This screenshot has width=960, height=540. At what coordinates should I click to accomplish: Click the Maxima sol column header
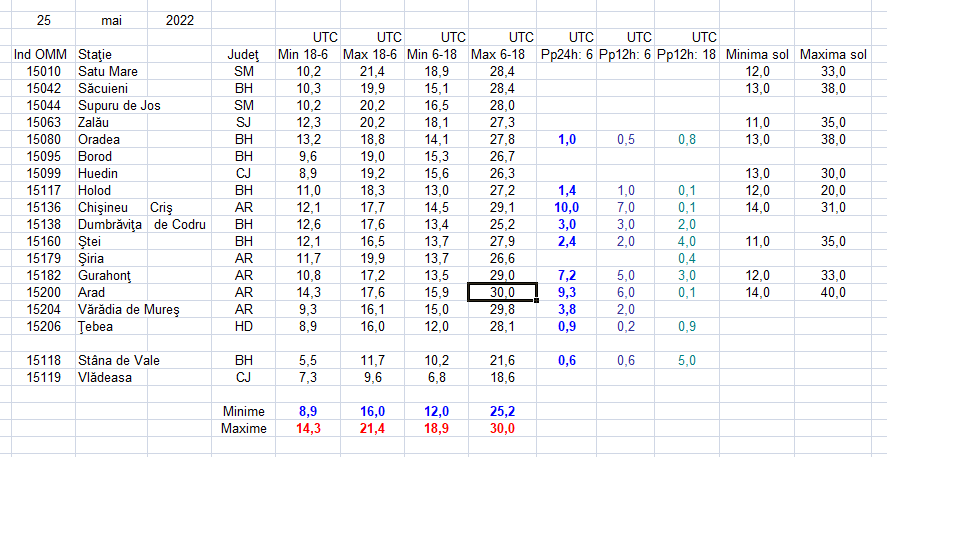pyautogui.click(x=833, y=54)
